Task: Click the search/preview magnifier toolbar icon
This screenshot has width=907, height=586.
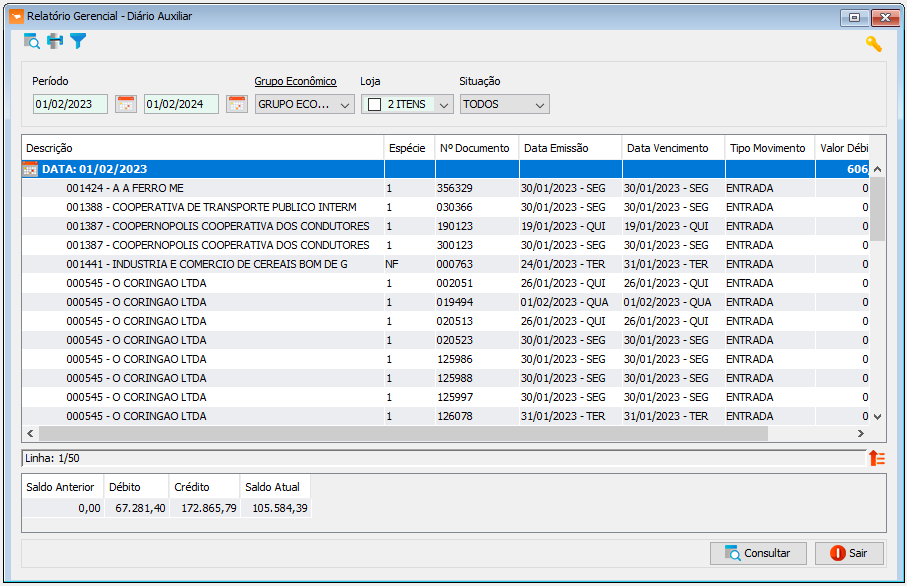Action: tap(31, 41)
